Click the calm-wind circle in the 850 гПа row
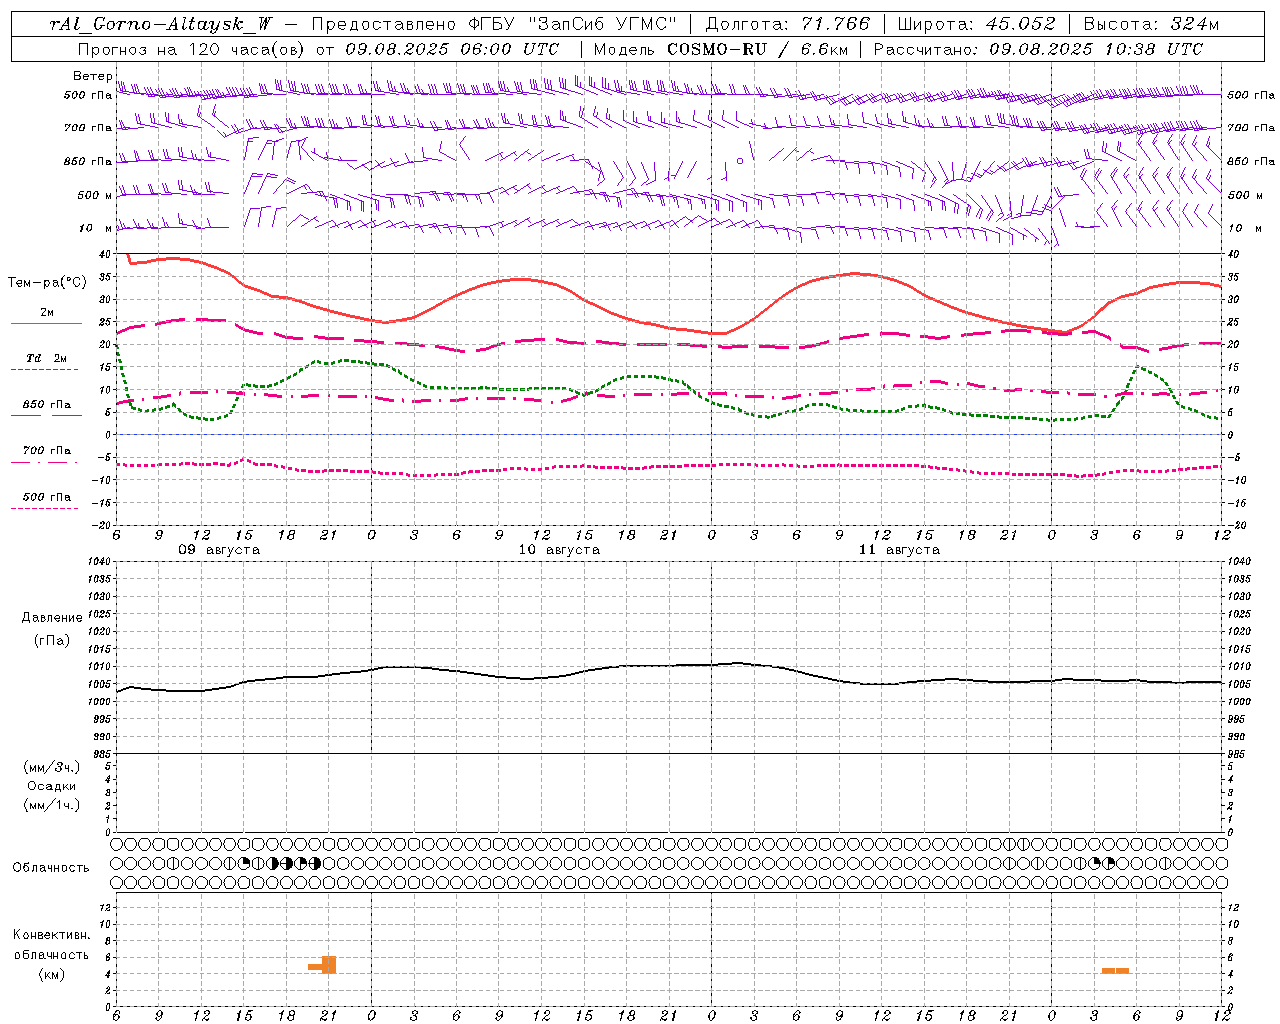 click(x=740, y=160)
